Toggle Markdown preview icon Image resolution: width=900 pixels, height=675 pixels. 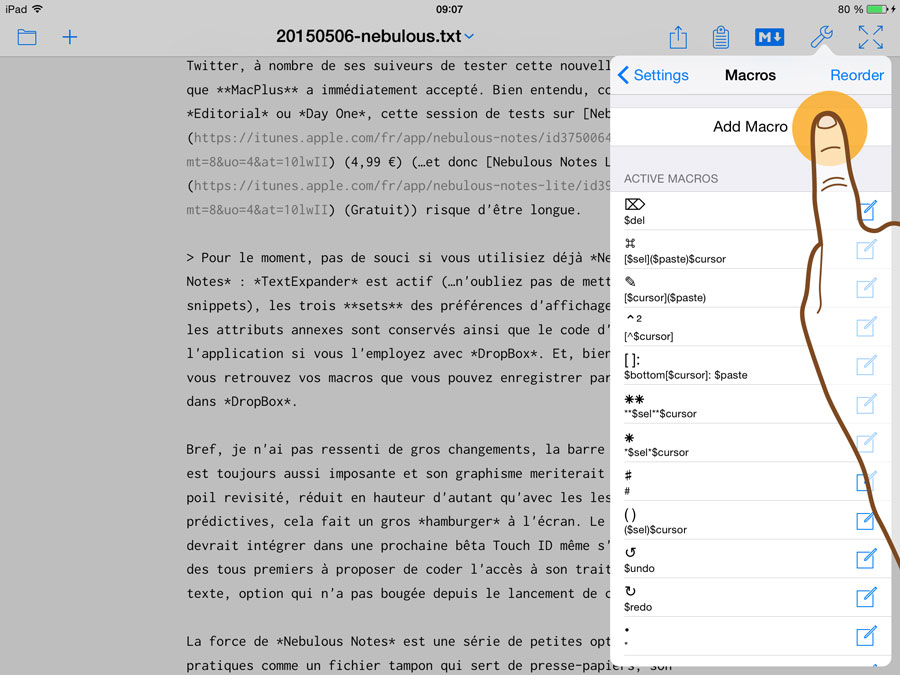[x=769, y=38]
